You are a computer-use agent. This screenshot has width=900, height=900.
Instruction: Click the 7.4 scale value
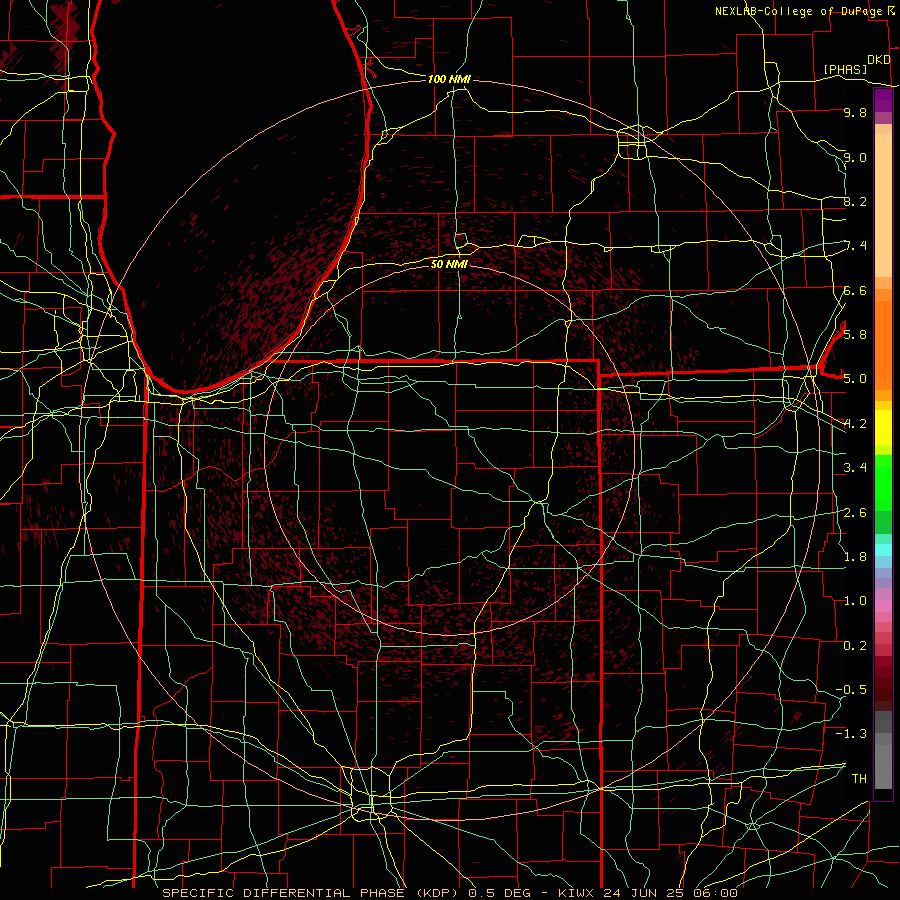[x=855, y=246]
